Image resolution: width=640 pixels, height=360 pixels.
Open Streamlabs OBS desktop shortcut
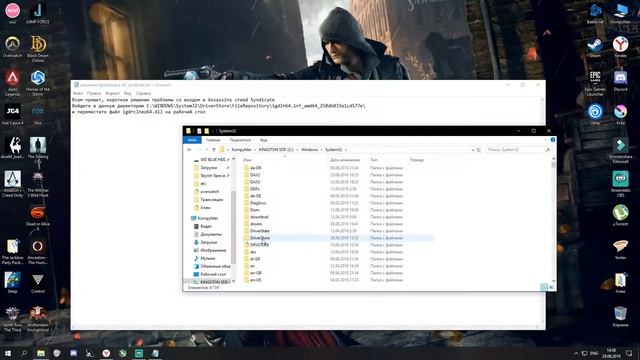click(620, 184)
